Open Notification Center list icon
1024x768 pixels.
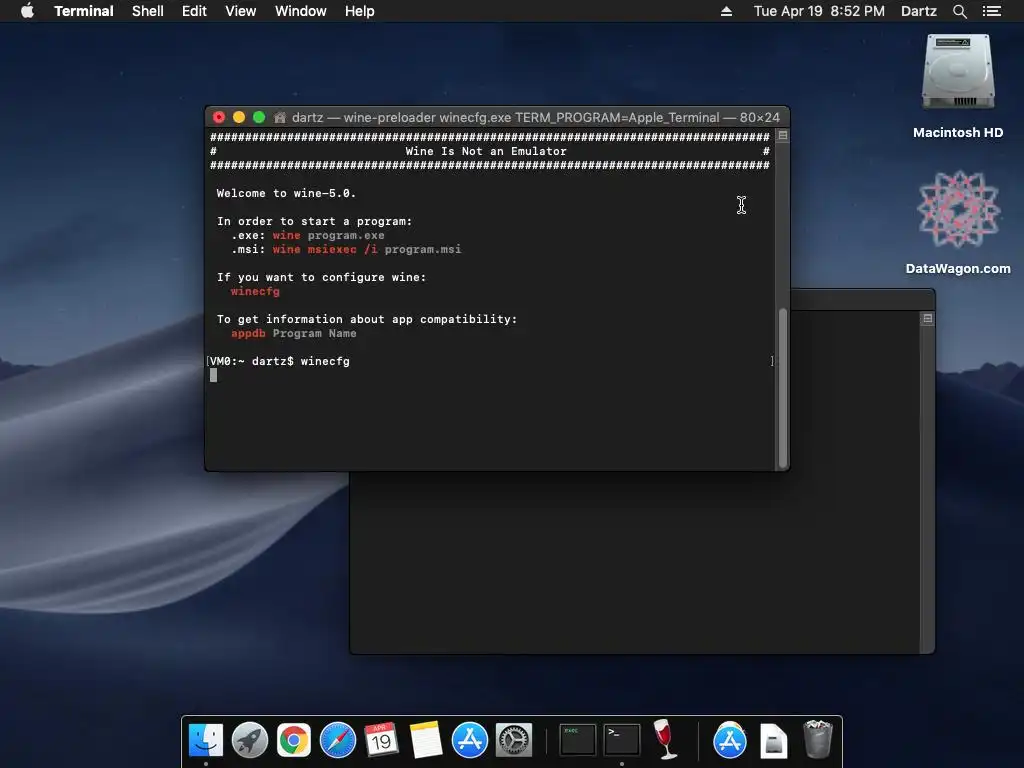991,11
